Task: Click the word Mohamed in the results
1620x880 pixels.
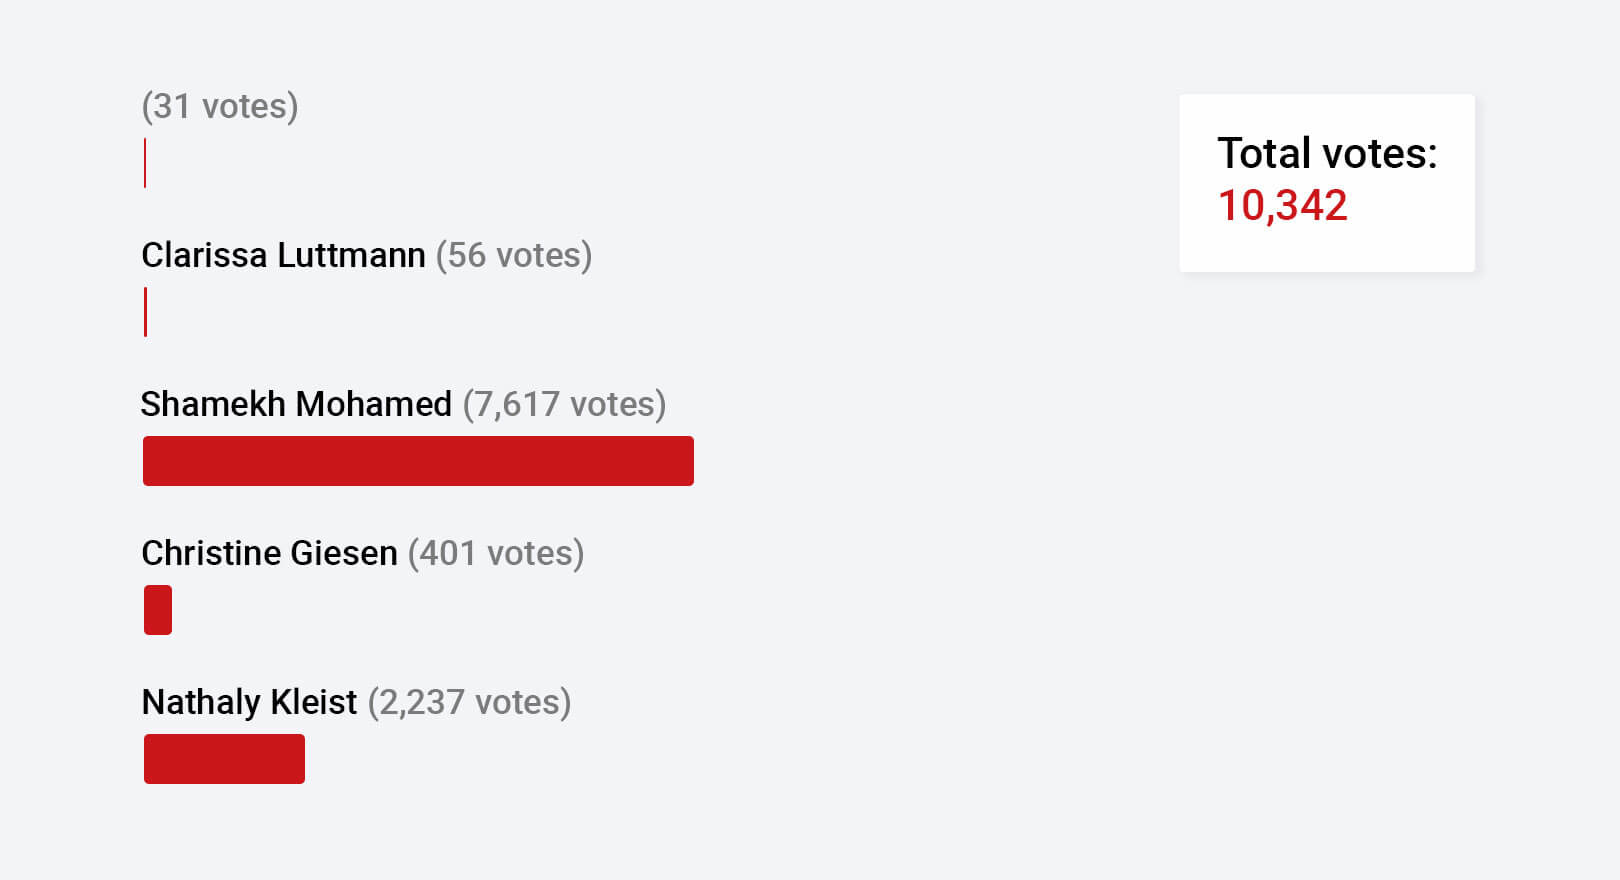Action: pyautogui.click(x=374, y=404)
